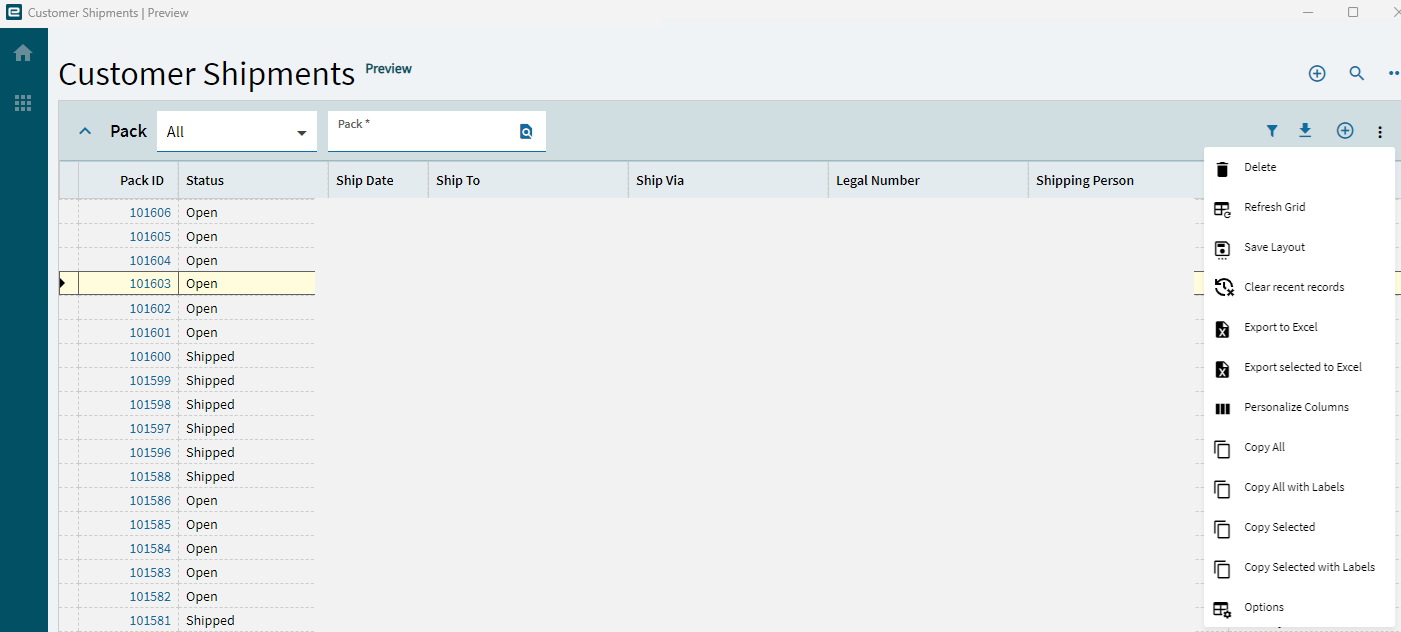This screenshot has width=1401, height=632.
Task: Open pack 101588 link
Action: (x=150, y=476)
